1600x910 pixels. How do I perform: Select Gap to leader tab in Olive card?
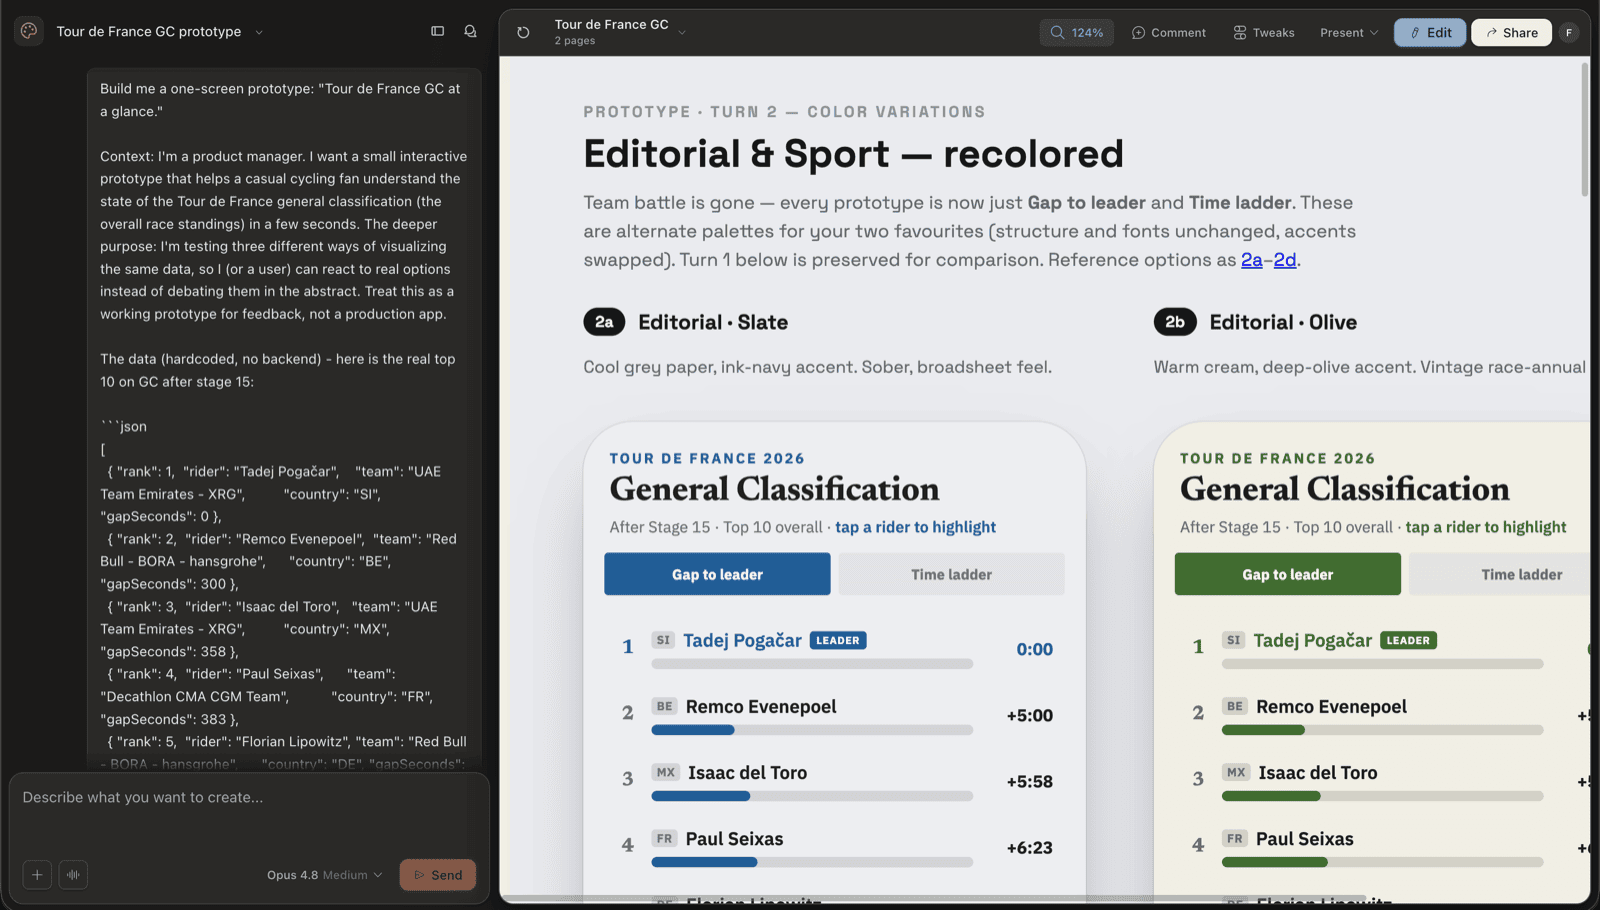pyautogui.click(x=1287, y=574)
